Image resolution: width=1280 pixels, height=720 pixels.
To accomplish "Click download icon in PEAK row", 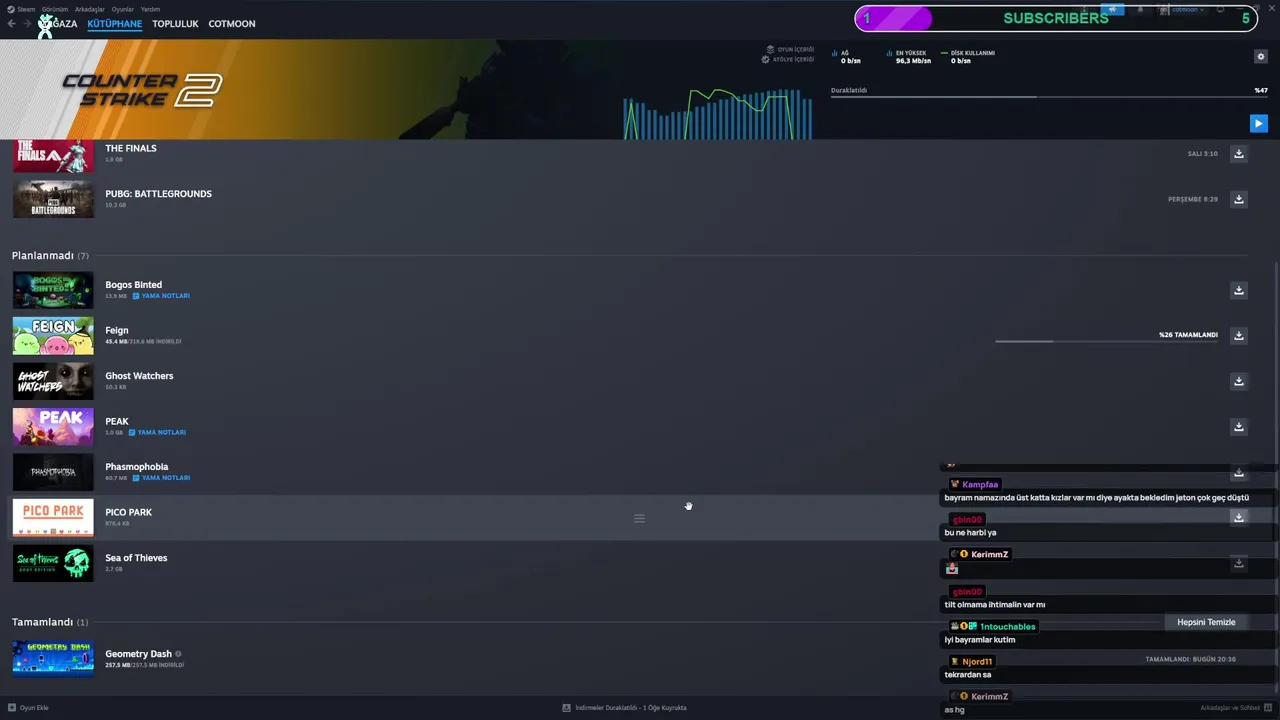I will coord(1238,427).
